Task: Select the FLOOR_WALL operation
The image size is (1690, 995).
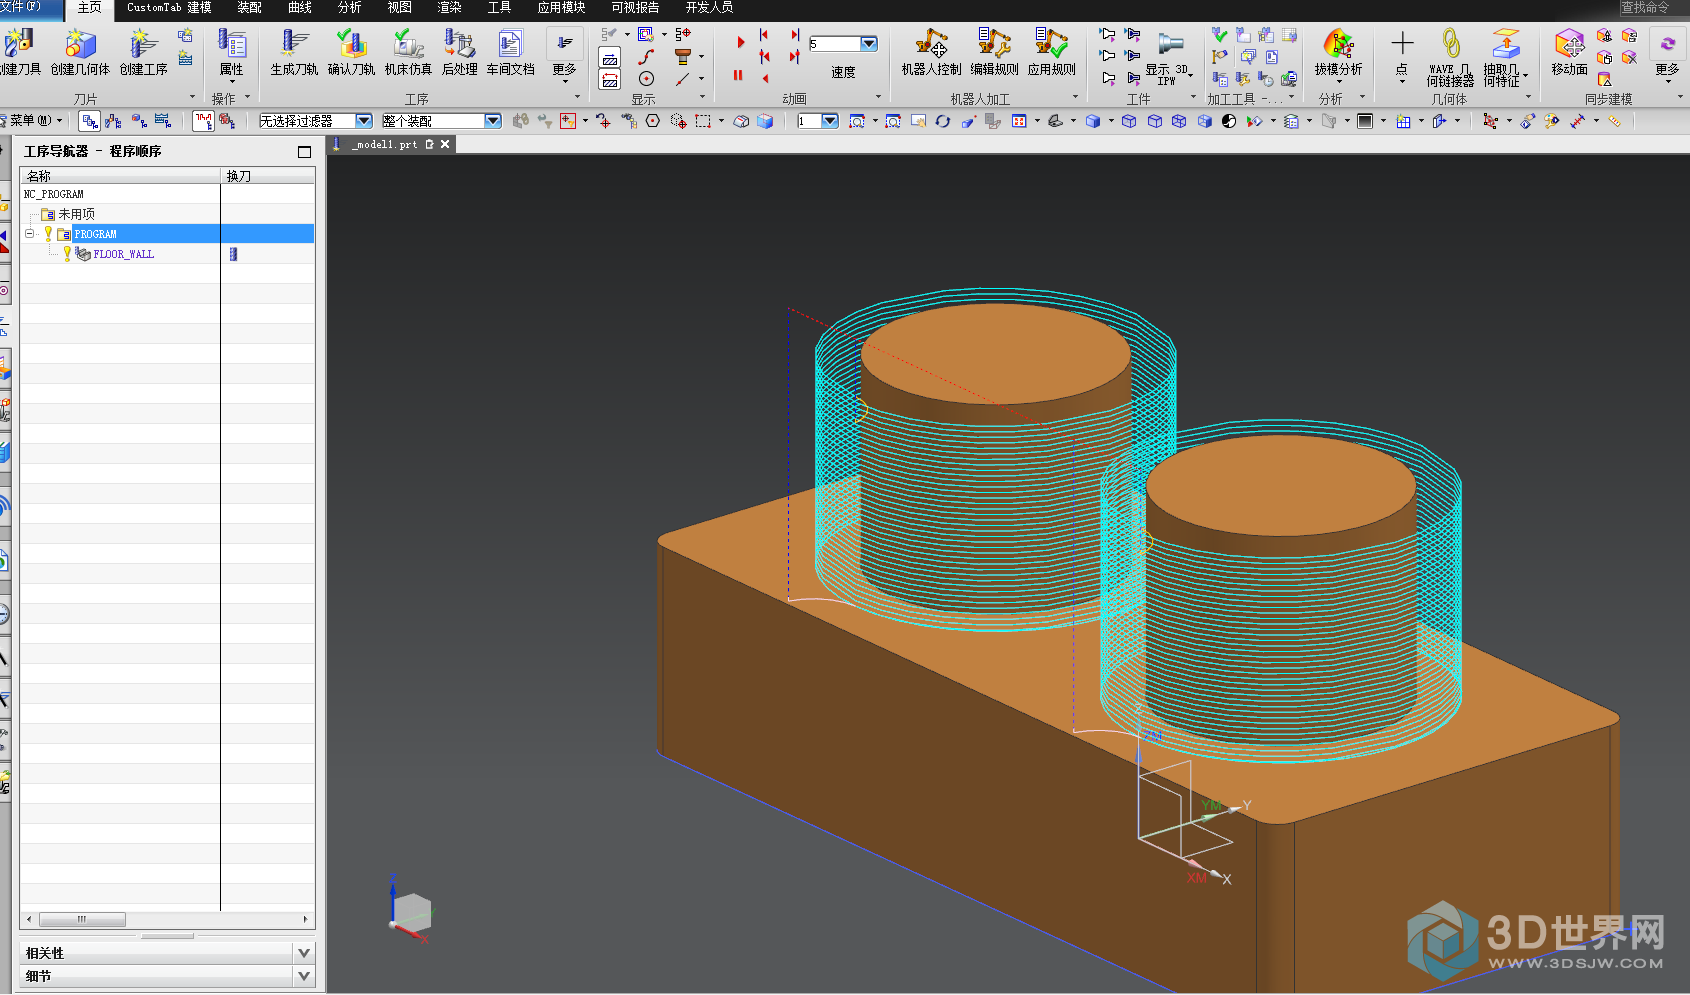Action: click(x=123, y=254)
